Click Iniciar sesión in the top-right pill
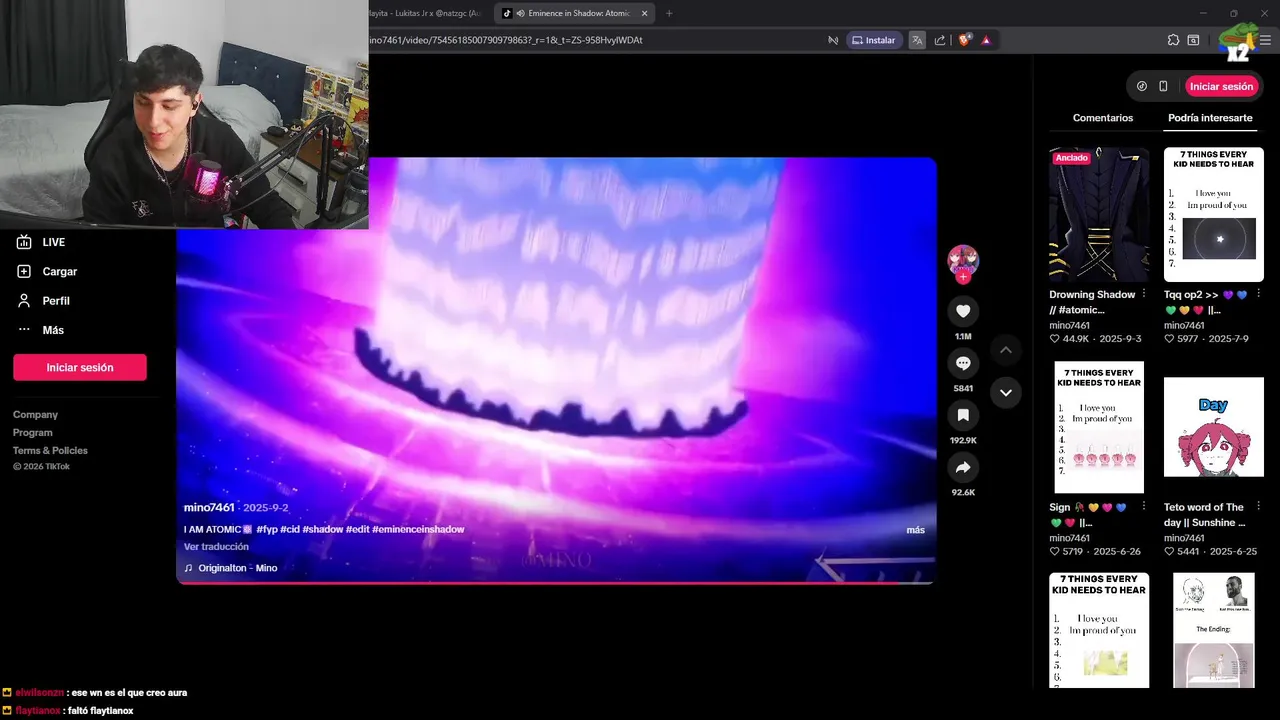Image resolution: width=1280 pixels, height=720 pixels. click(x=1221, y=86)
